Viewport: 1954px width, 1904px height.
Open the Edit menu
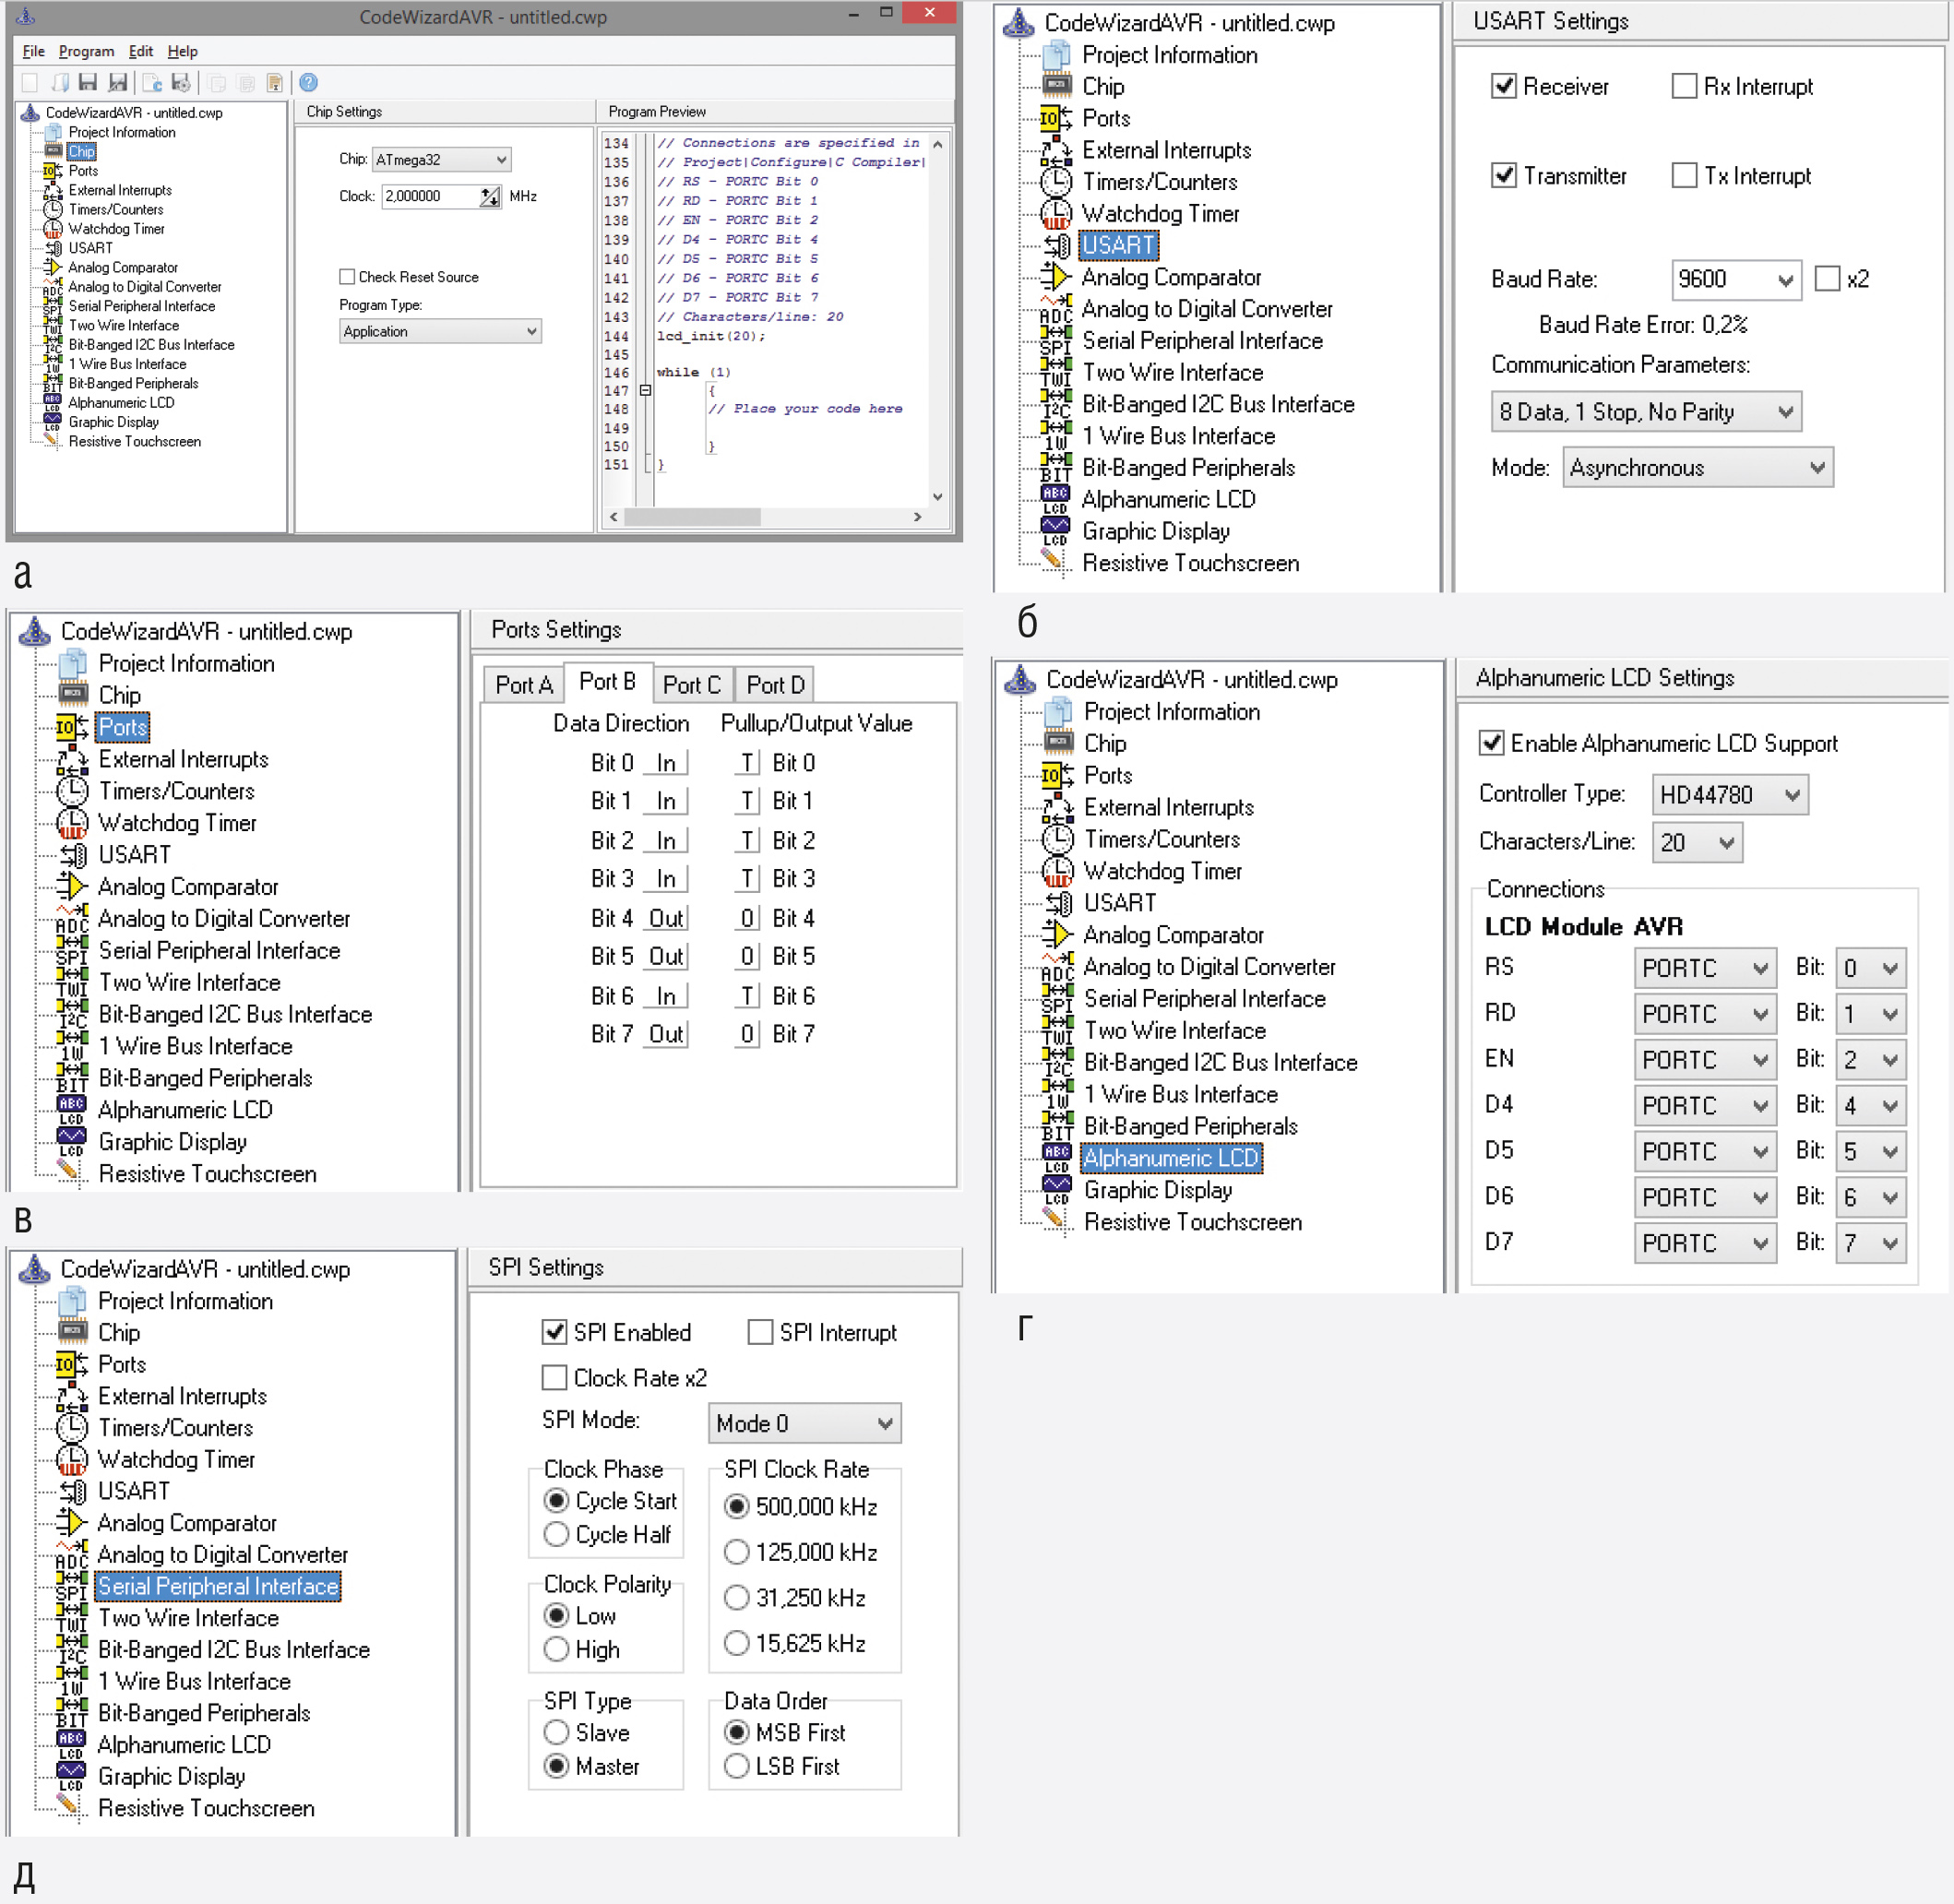tap(141, 51)
